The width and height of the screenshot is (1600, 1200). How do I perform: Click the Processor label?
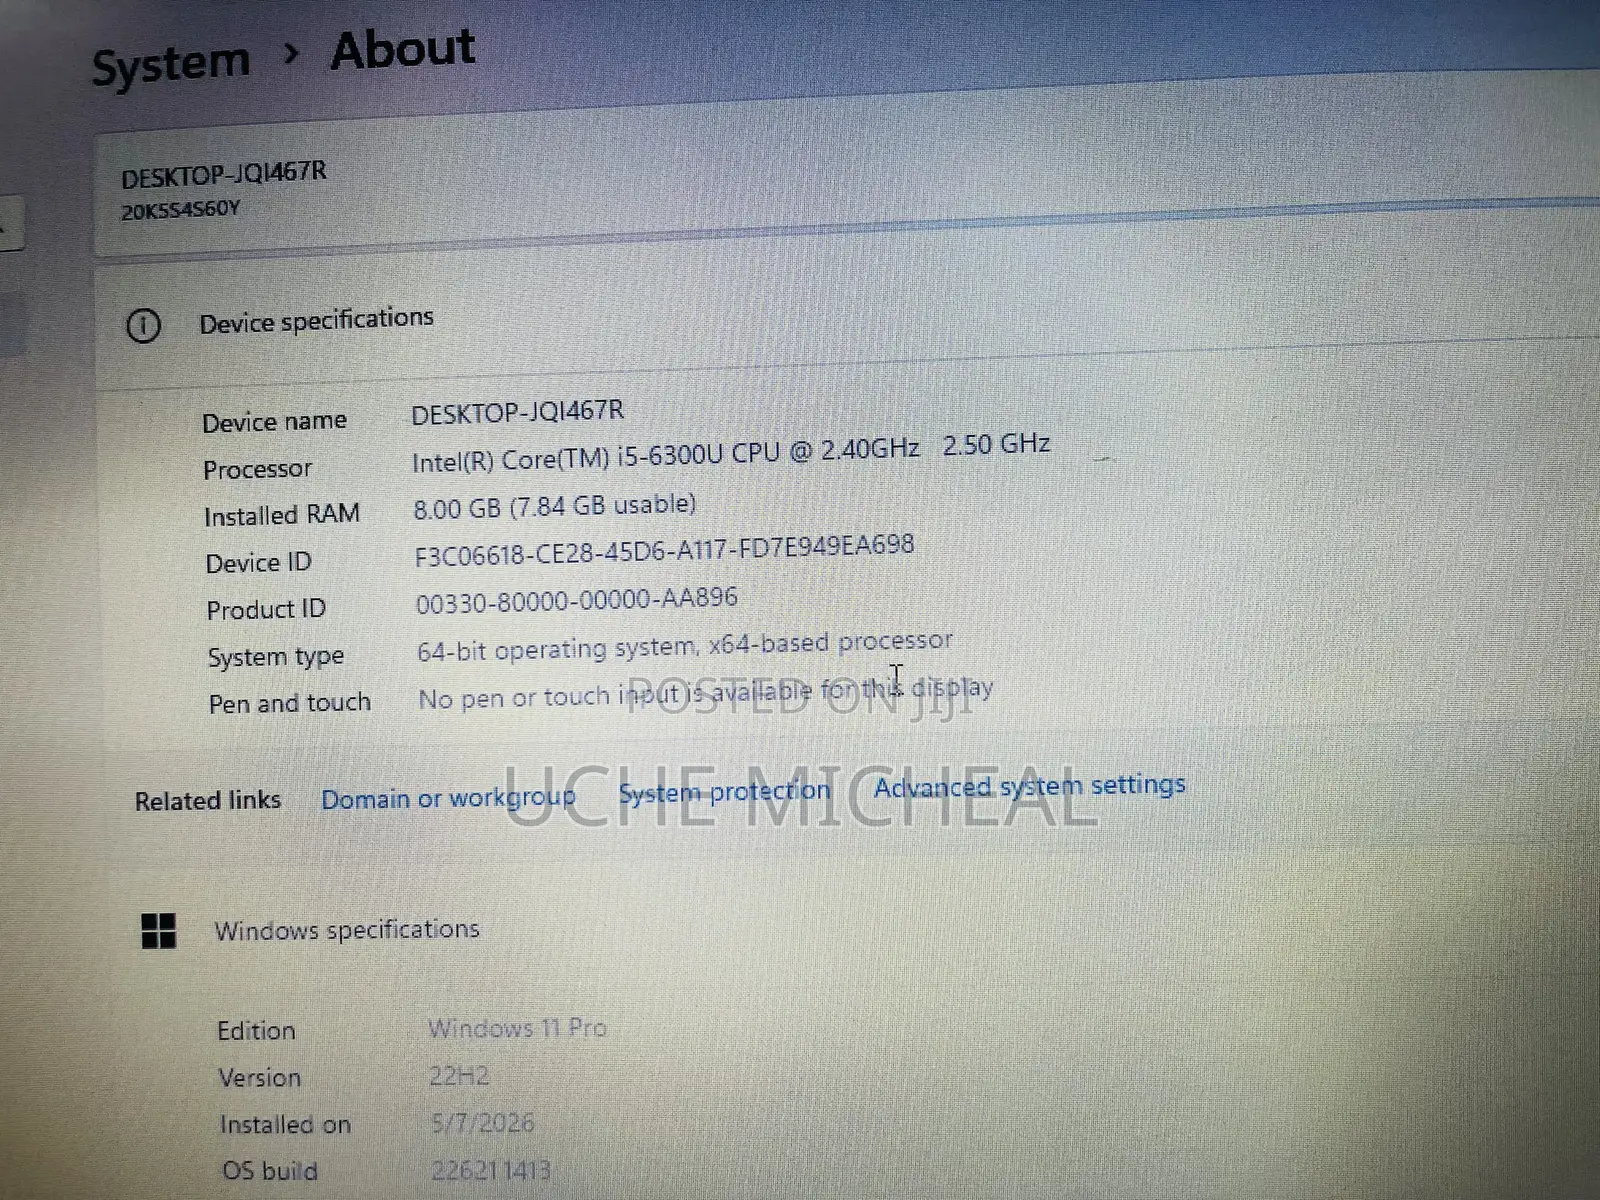pyautogui.click(x=257, y=469)
